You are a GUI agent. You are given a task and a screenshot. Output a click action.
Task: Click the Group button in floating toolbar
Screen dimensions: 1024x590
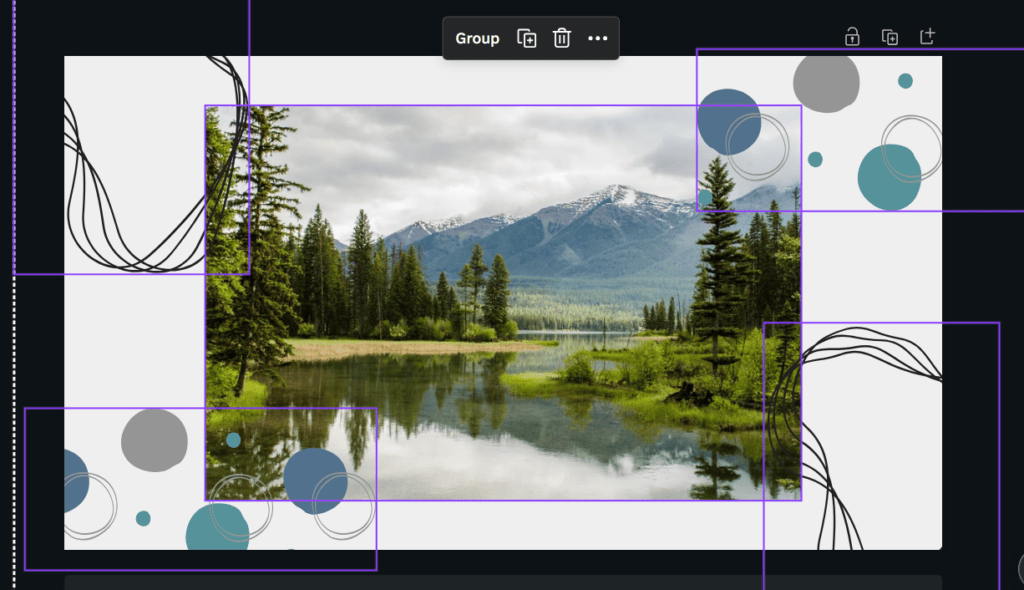477,39
